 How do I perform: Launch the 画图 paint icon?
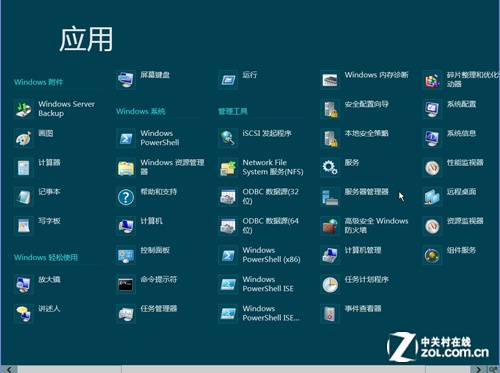[24, 138]
